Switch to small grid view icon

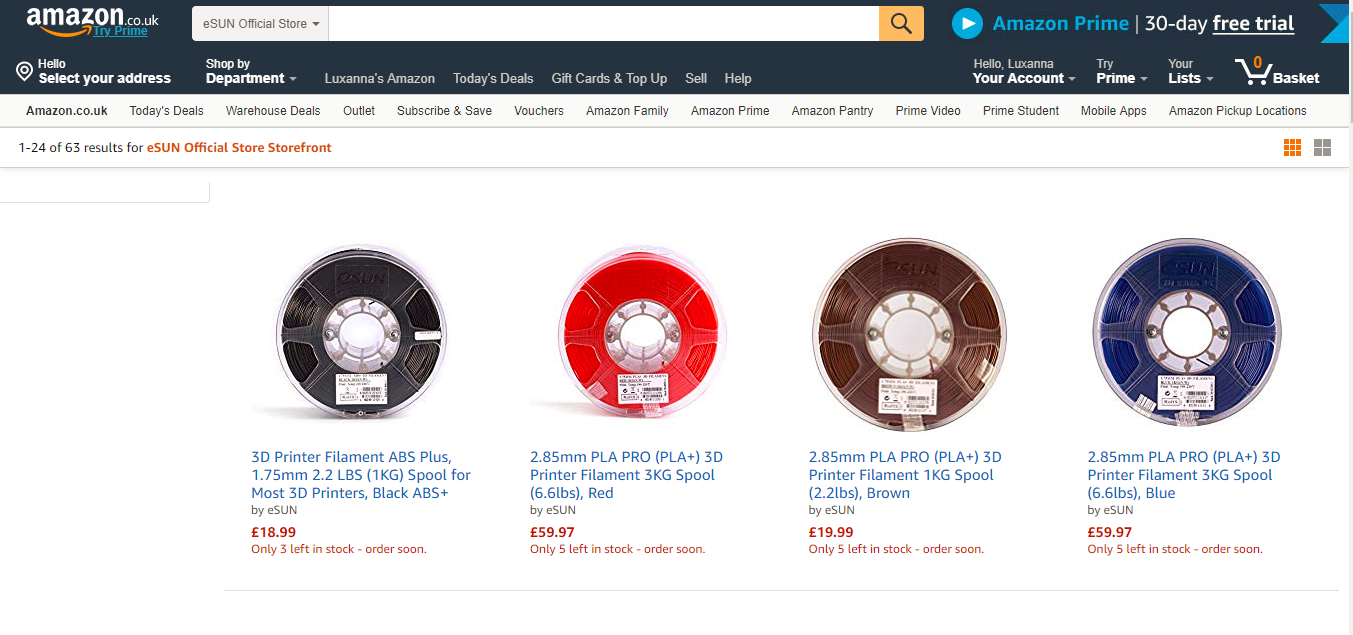click(1292, 148)
